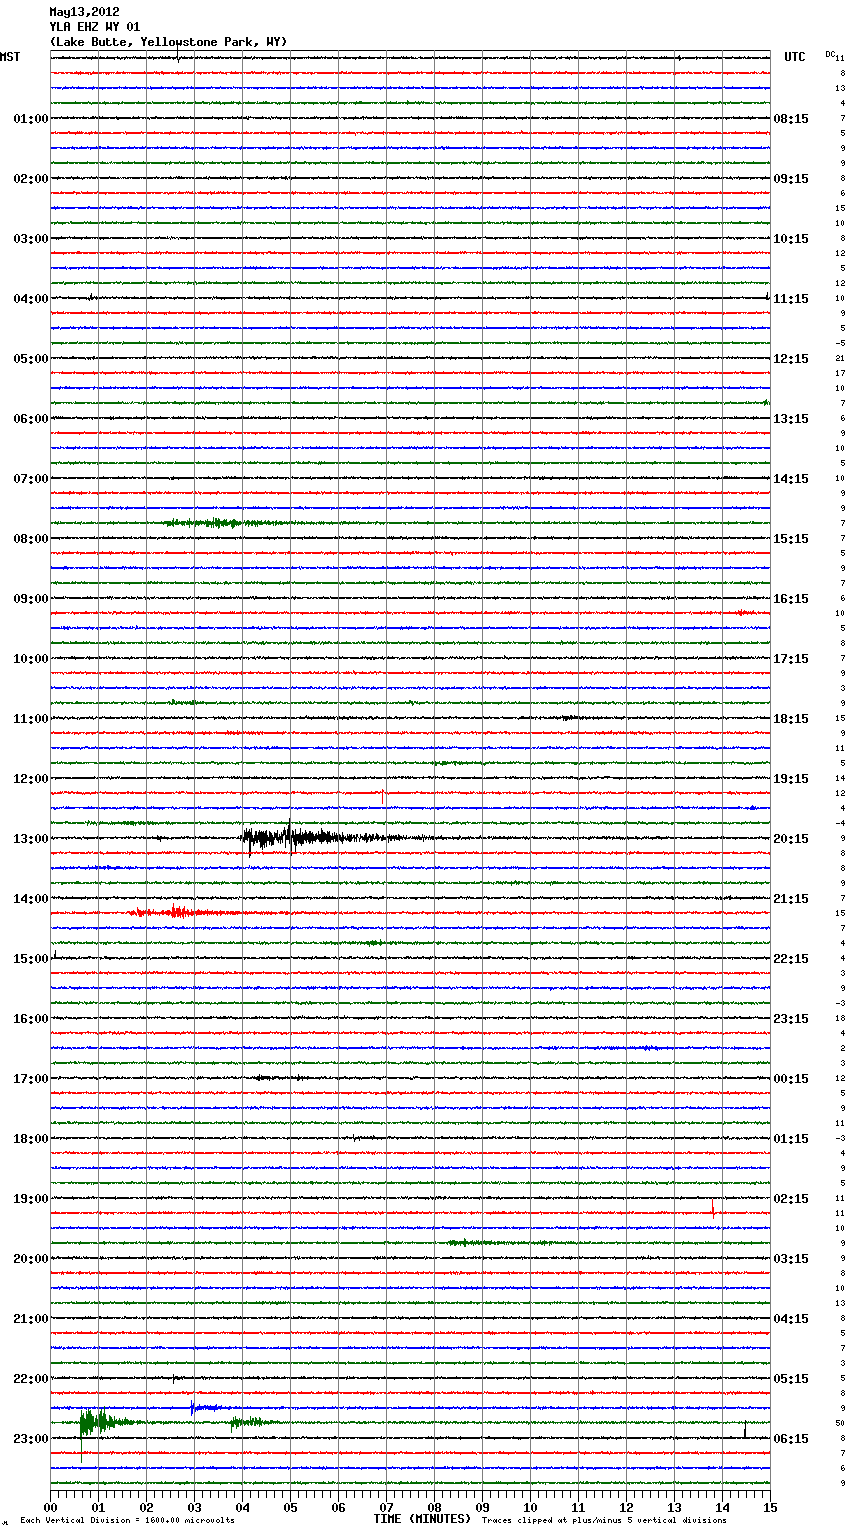Select the 04:00 MST row label
Screen dimensions: 850x1534
31,299
